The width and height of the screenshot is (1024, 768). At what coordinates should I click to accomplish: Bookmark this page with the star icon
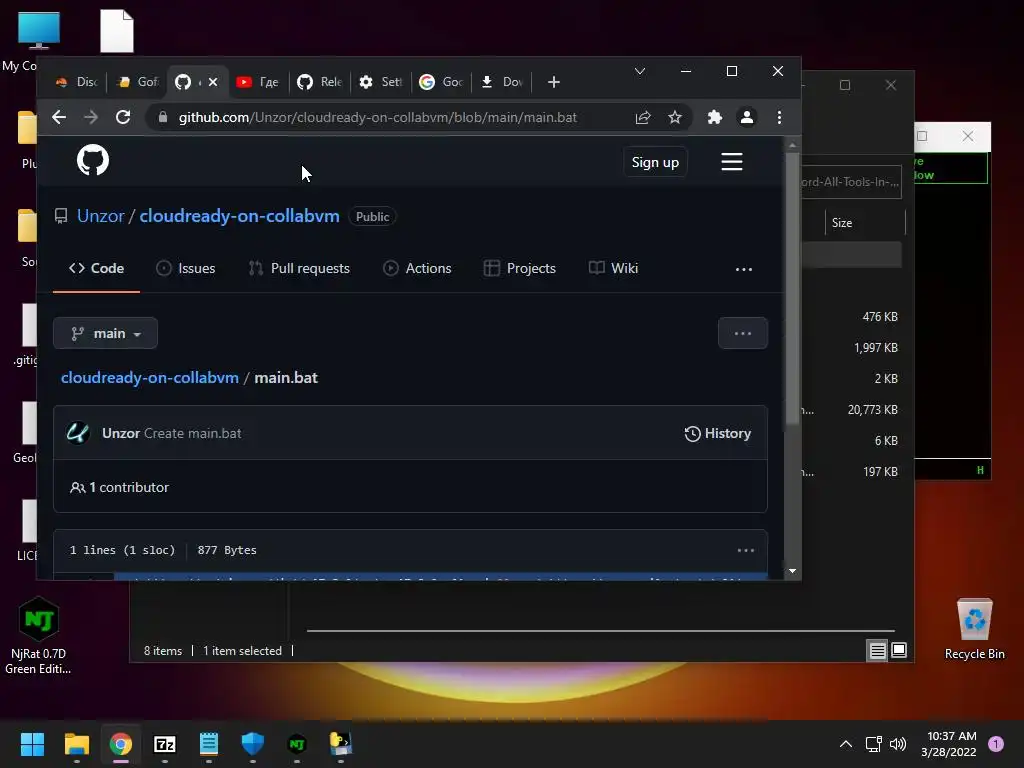(675, 118)
